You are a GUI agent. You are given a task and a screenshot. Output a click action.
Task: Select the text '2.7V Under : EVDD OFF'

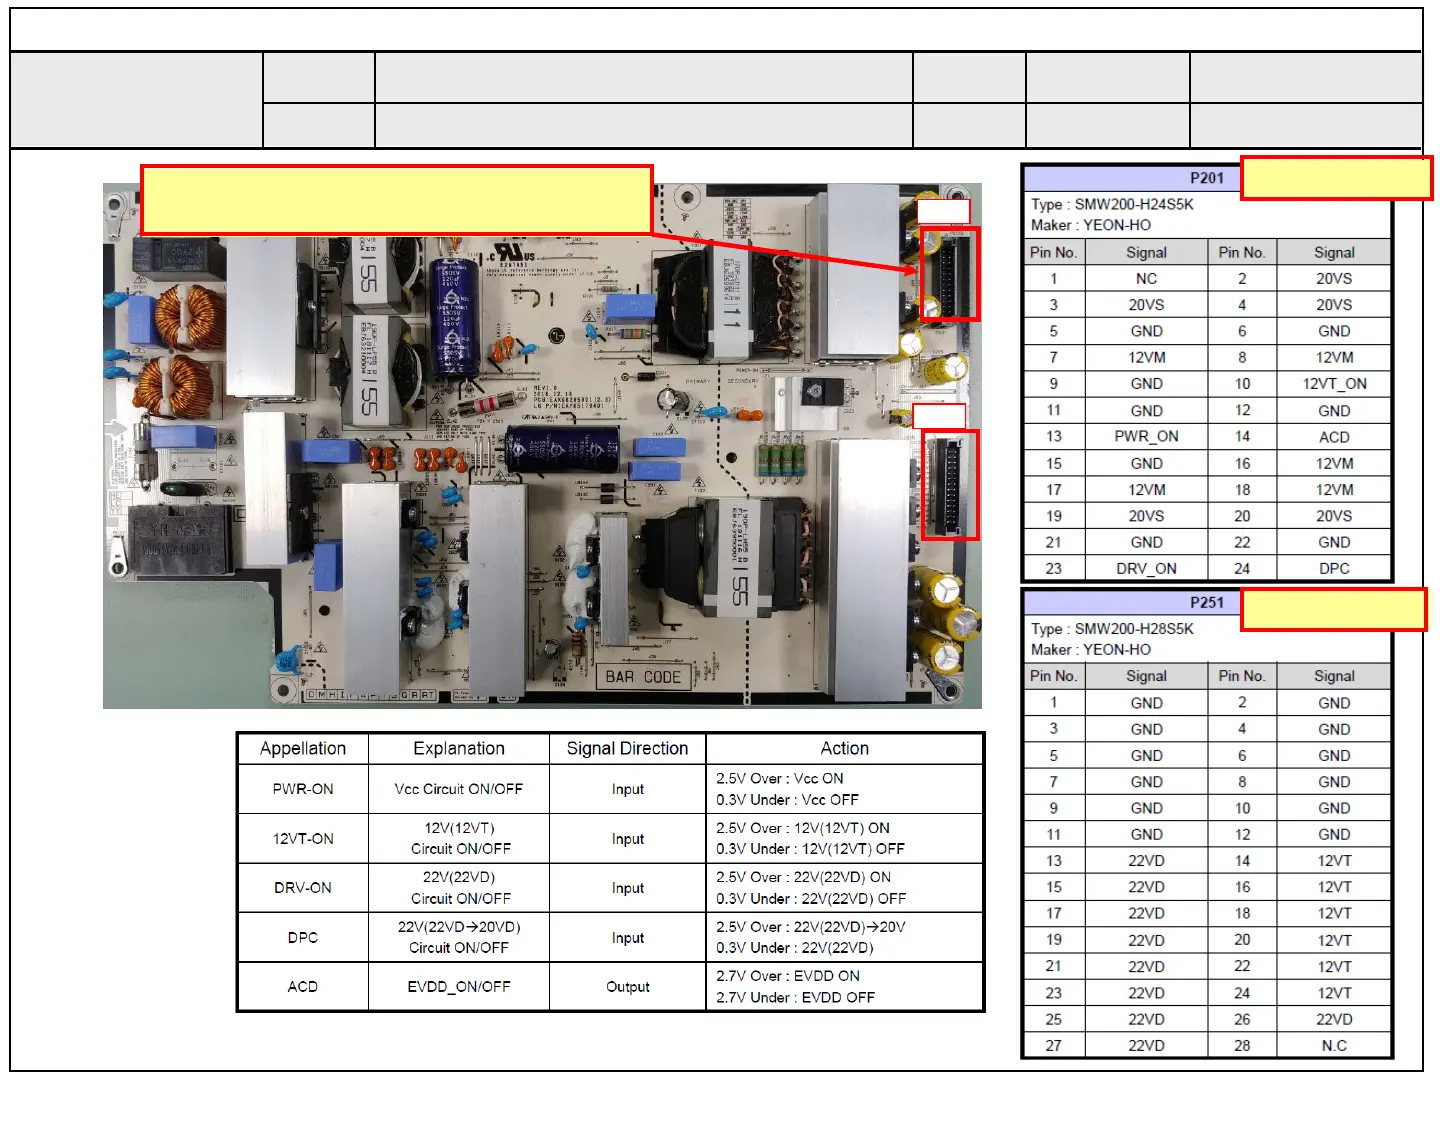(x=795, y=998)
